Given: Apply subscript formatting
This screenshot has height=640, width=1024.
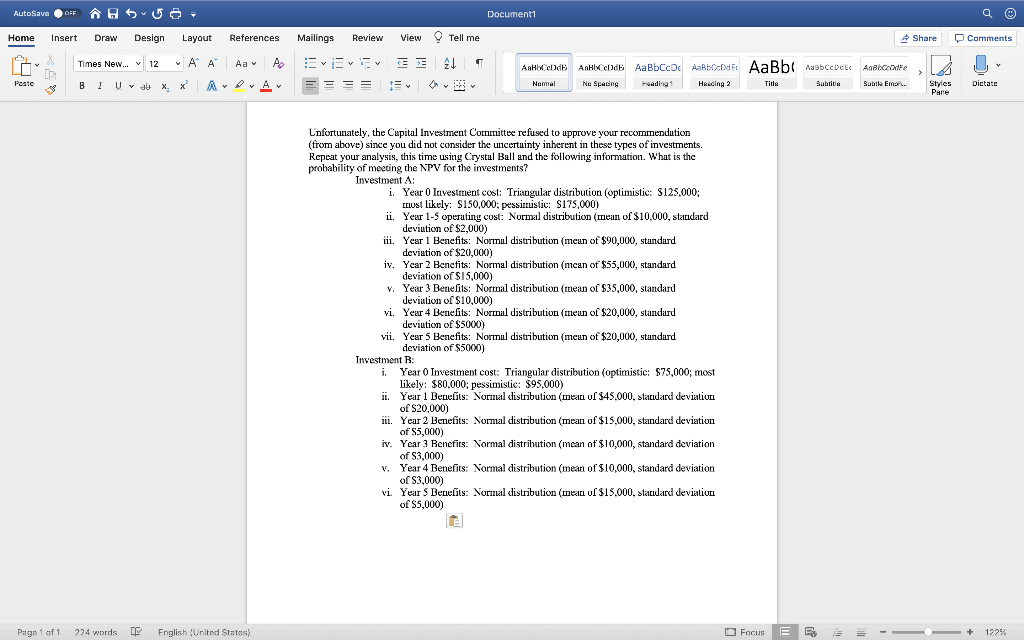Looking at the screenshot, I should pyautogui.click(x=164, y=85).
